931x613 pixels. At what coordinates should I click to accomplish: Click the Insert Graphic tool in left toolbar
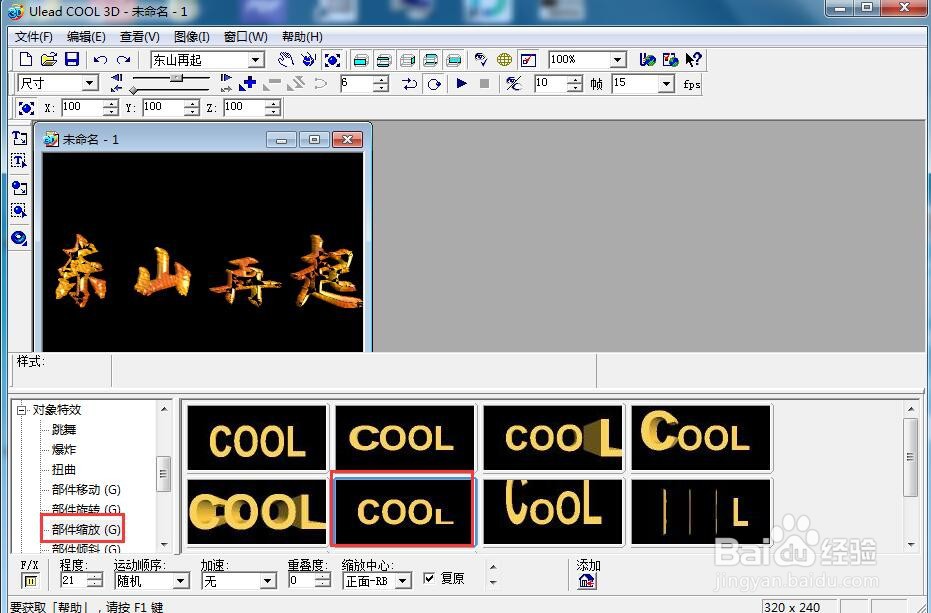[x=20, y=188]
